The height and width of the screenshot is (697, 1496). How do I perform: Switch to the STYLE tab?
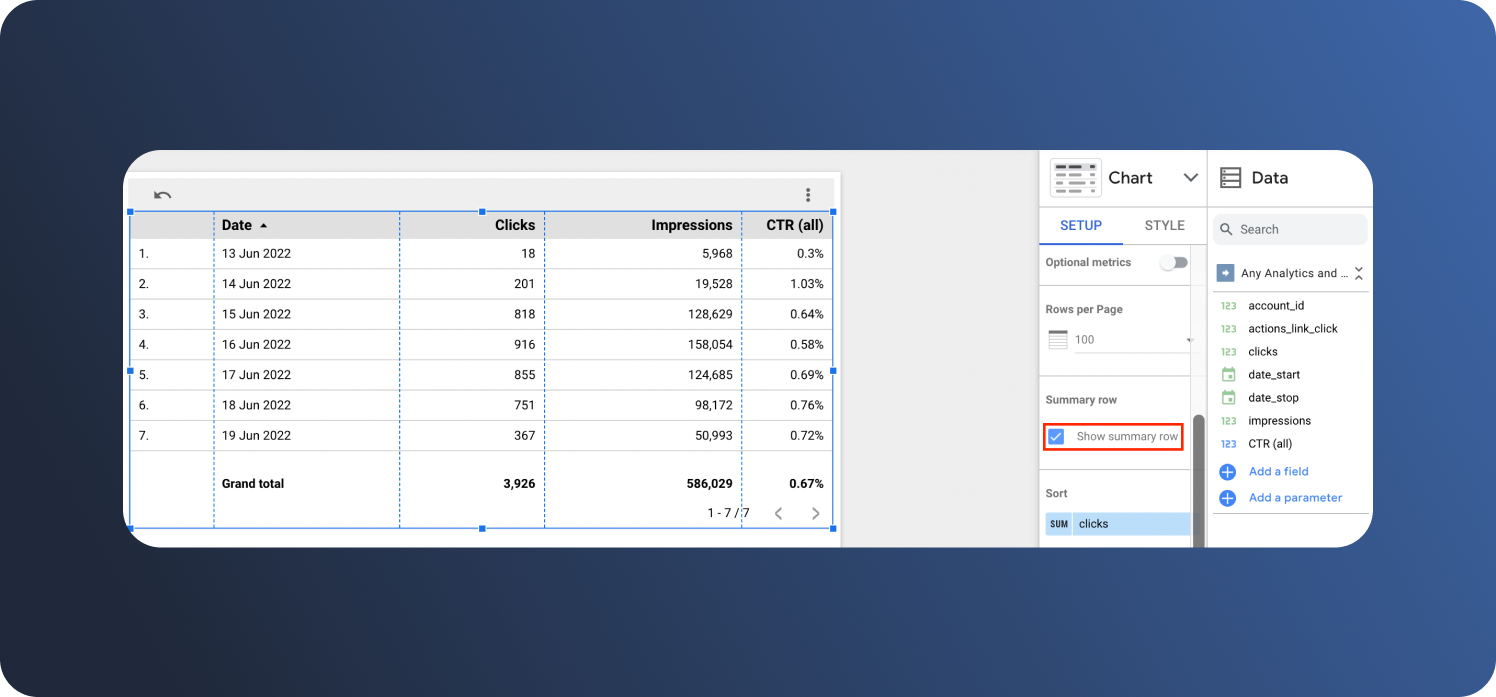[1163, 226]
